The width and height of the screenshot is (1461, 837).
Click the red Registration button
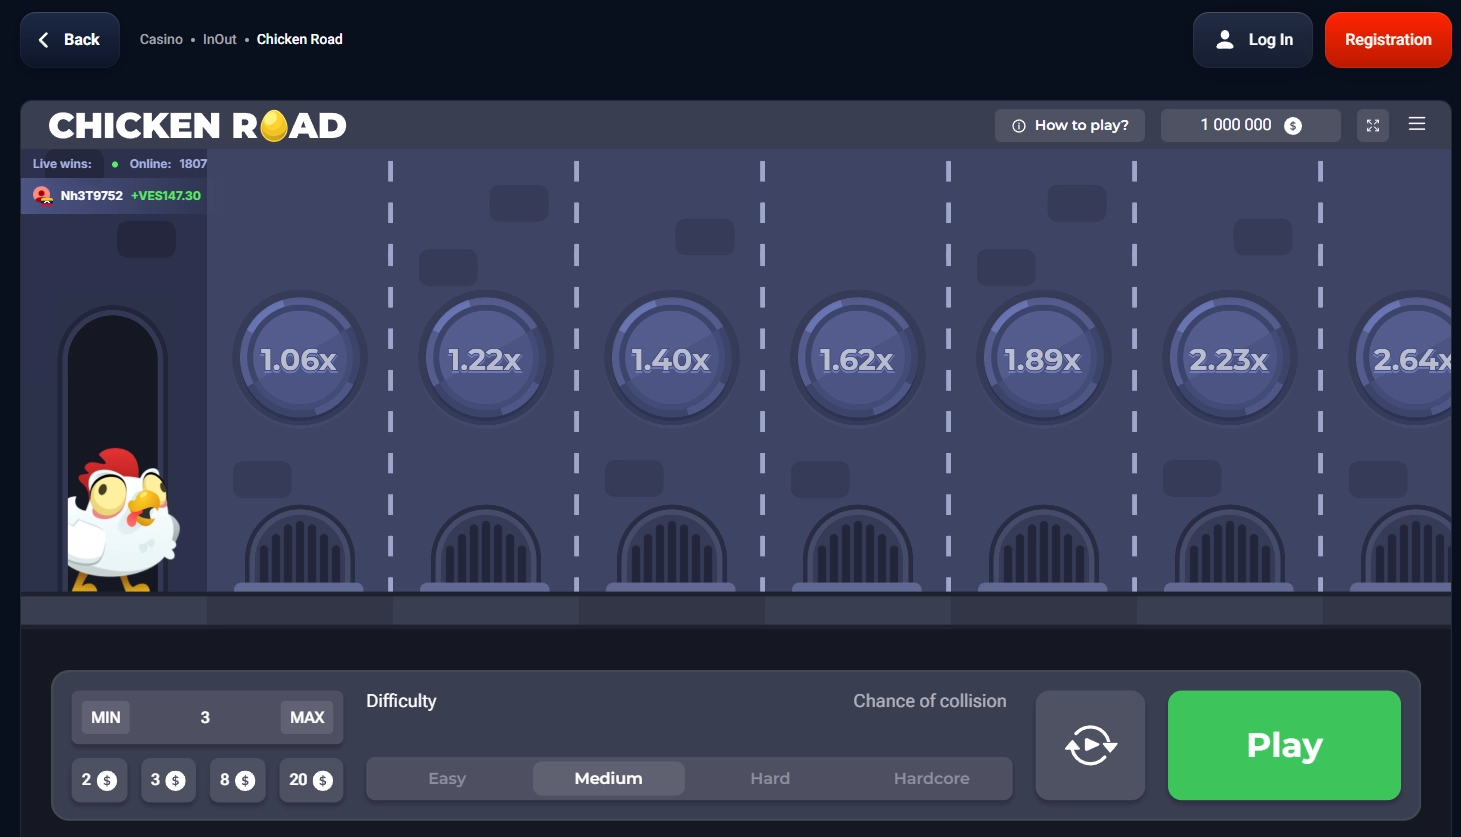[x=1388, y=40]
